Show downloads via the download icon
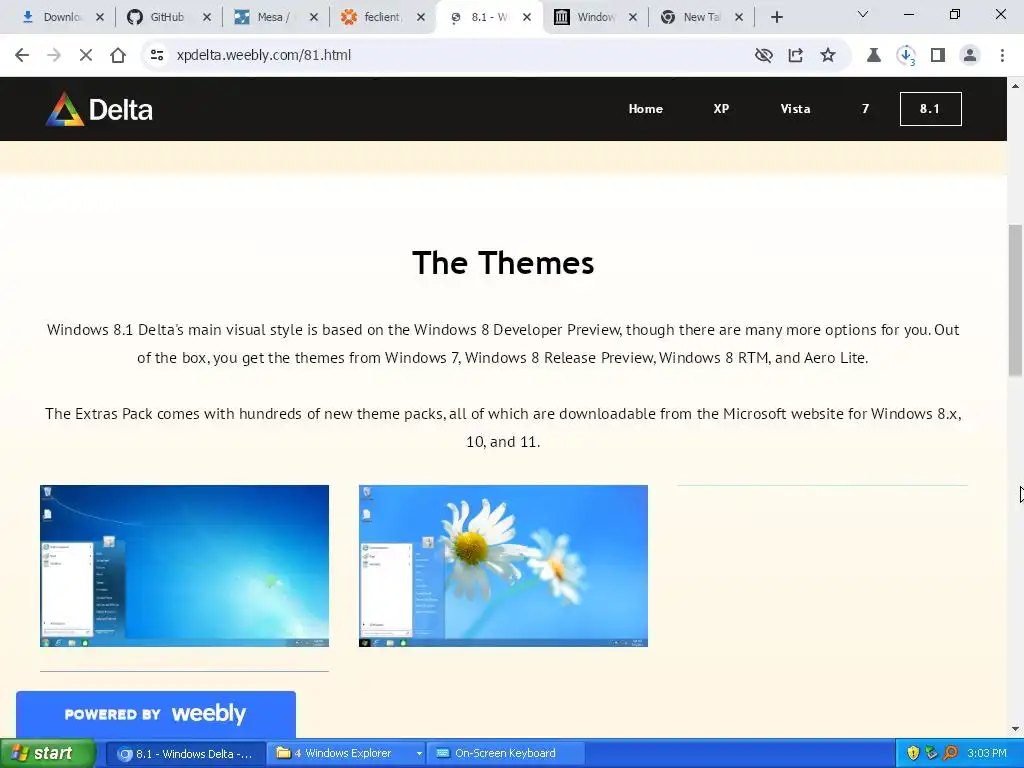 tap(906, 55)
